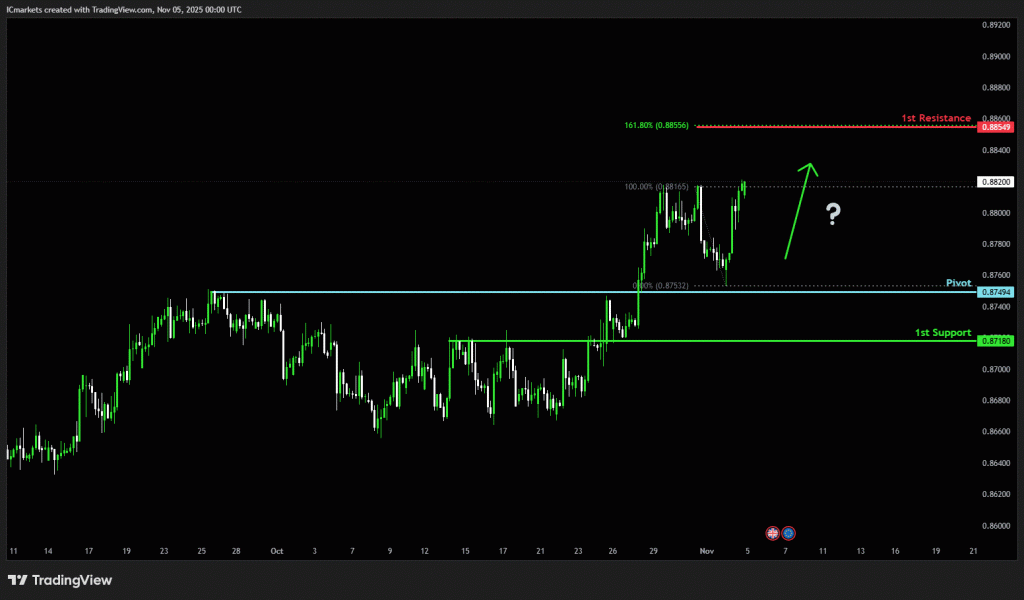Viewport: 1024px width, 600px height.
Task: Click the TradingView logo in bottom-left corner
Action: 60,580
